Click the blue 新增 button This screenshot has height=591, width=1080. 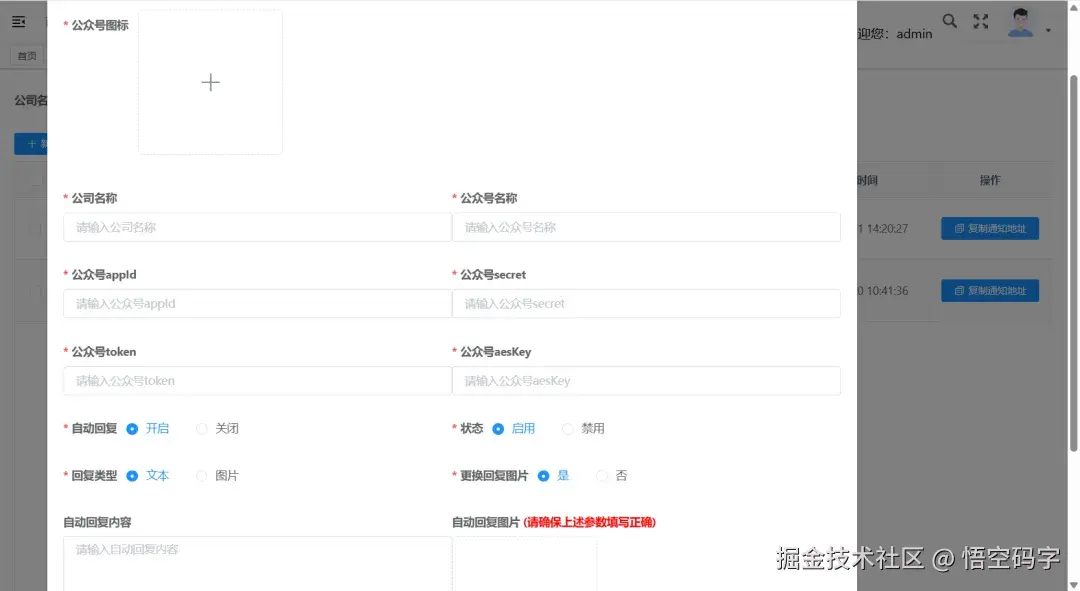(x=31, y=143)
